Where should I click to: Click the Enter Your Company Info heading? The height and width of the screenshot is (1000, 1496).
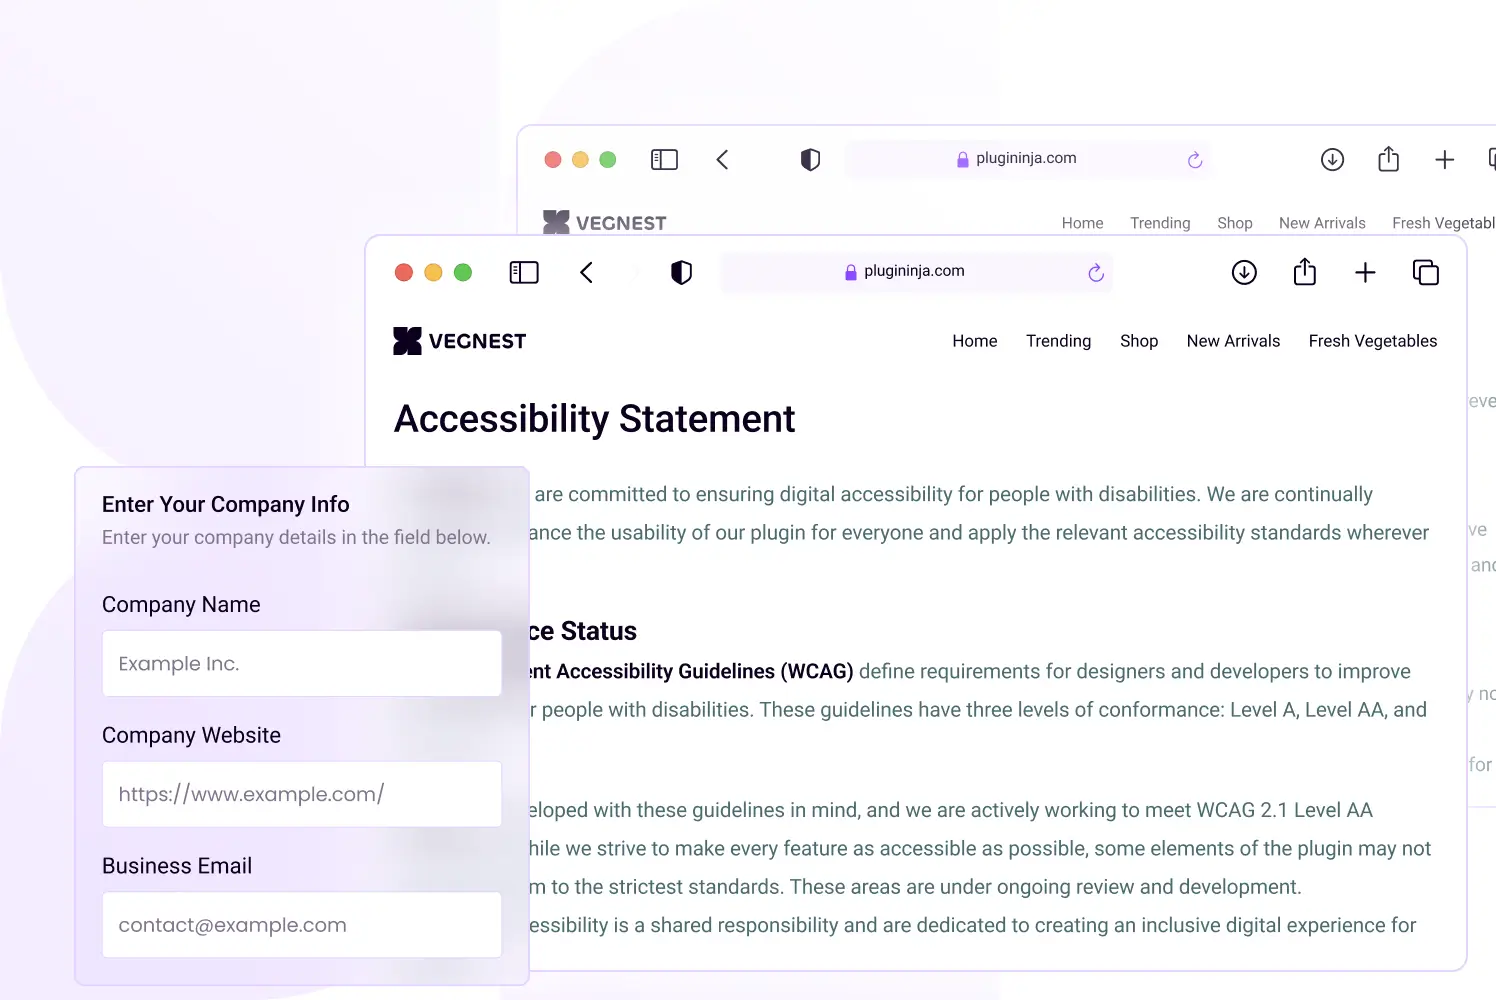pos(226,504)
